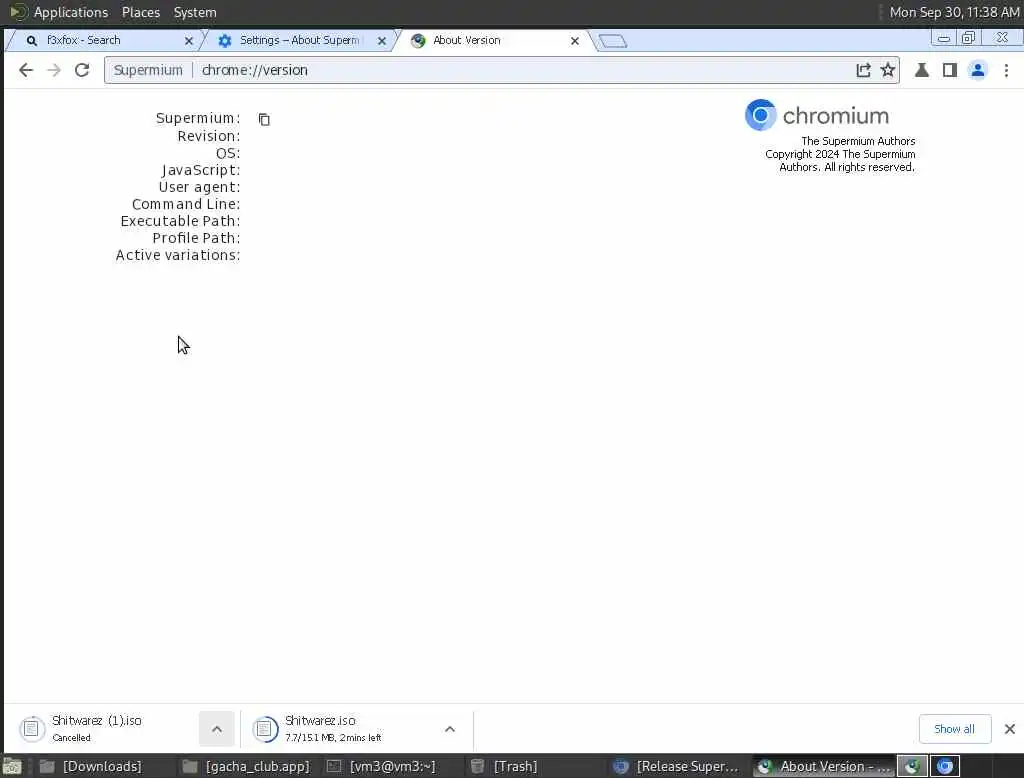Image resolution: width=1024 pixels, height=778 pixels.
Task: Click the 'Executable Path:' label
Action: tap(180, 221)
